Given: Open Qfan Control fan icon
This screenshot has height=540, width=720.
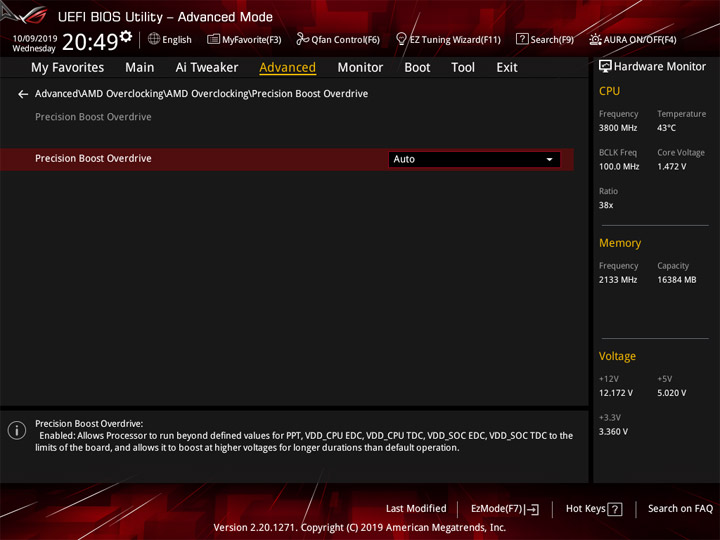Looking at the screenshot, I should [302, 39].
